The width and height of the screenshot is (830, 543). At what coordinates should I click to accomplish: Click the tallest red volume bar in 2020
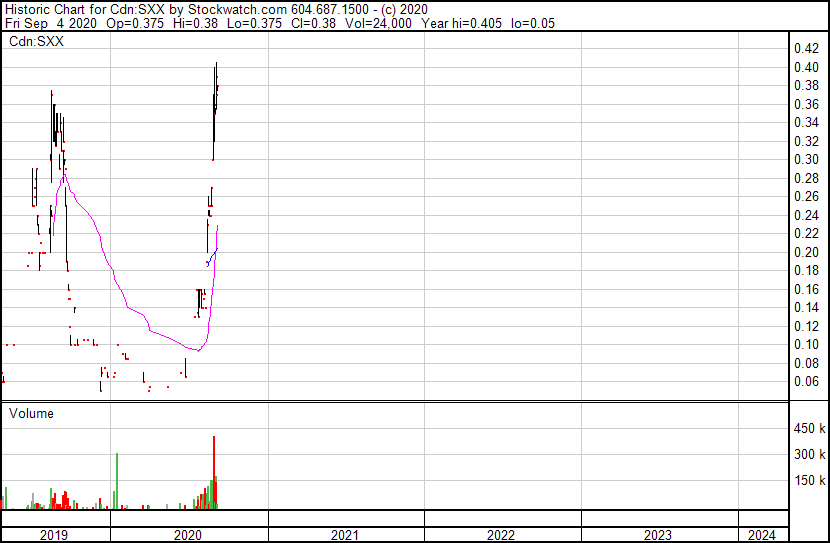click(x=214, y=472)
